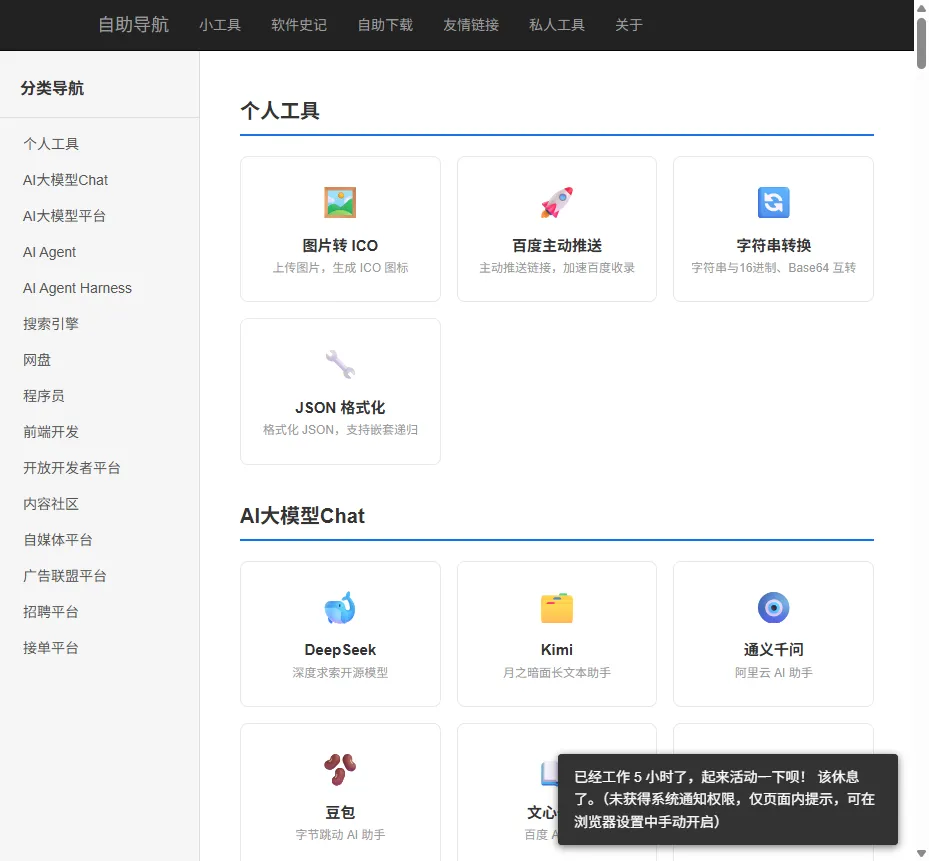
Task: Open the 软件史记 menu item
Action: click(x=299, y=25)
